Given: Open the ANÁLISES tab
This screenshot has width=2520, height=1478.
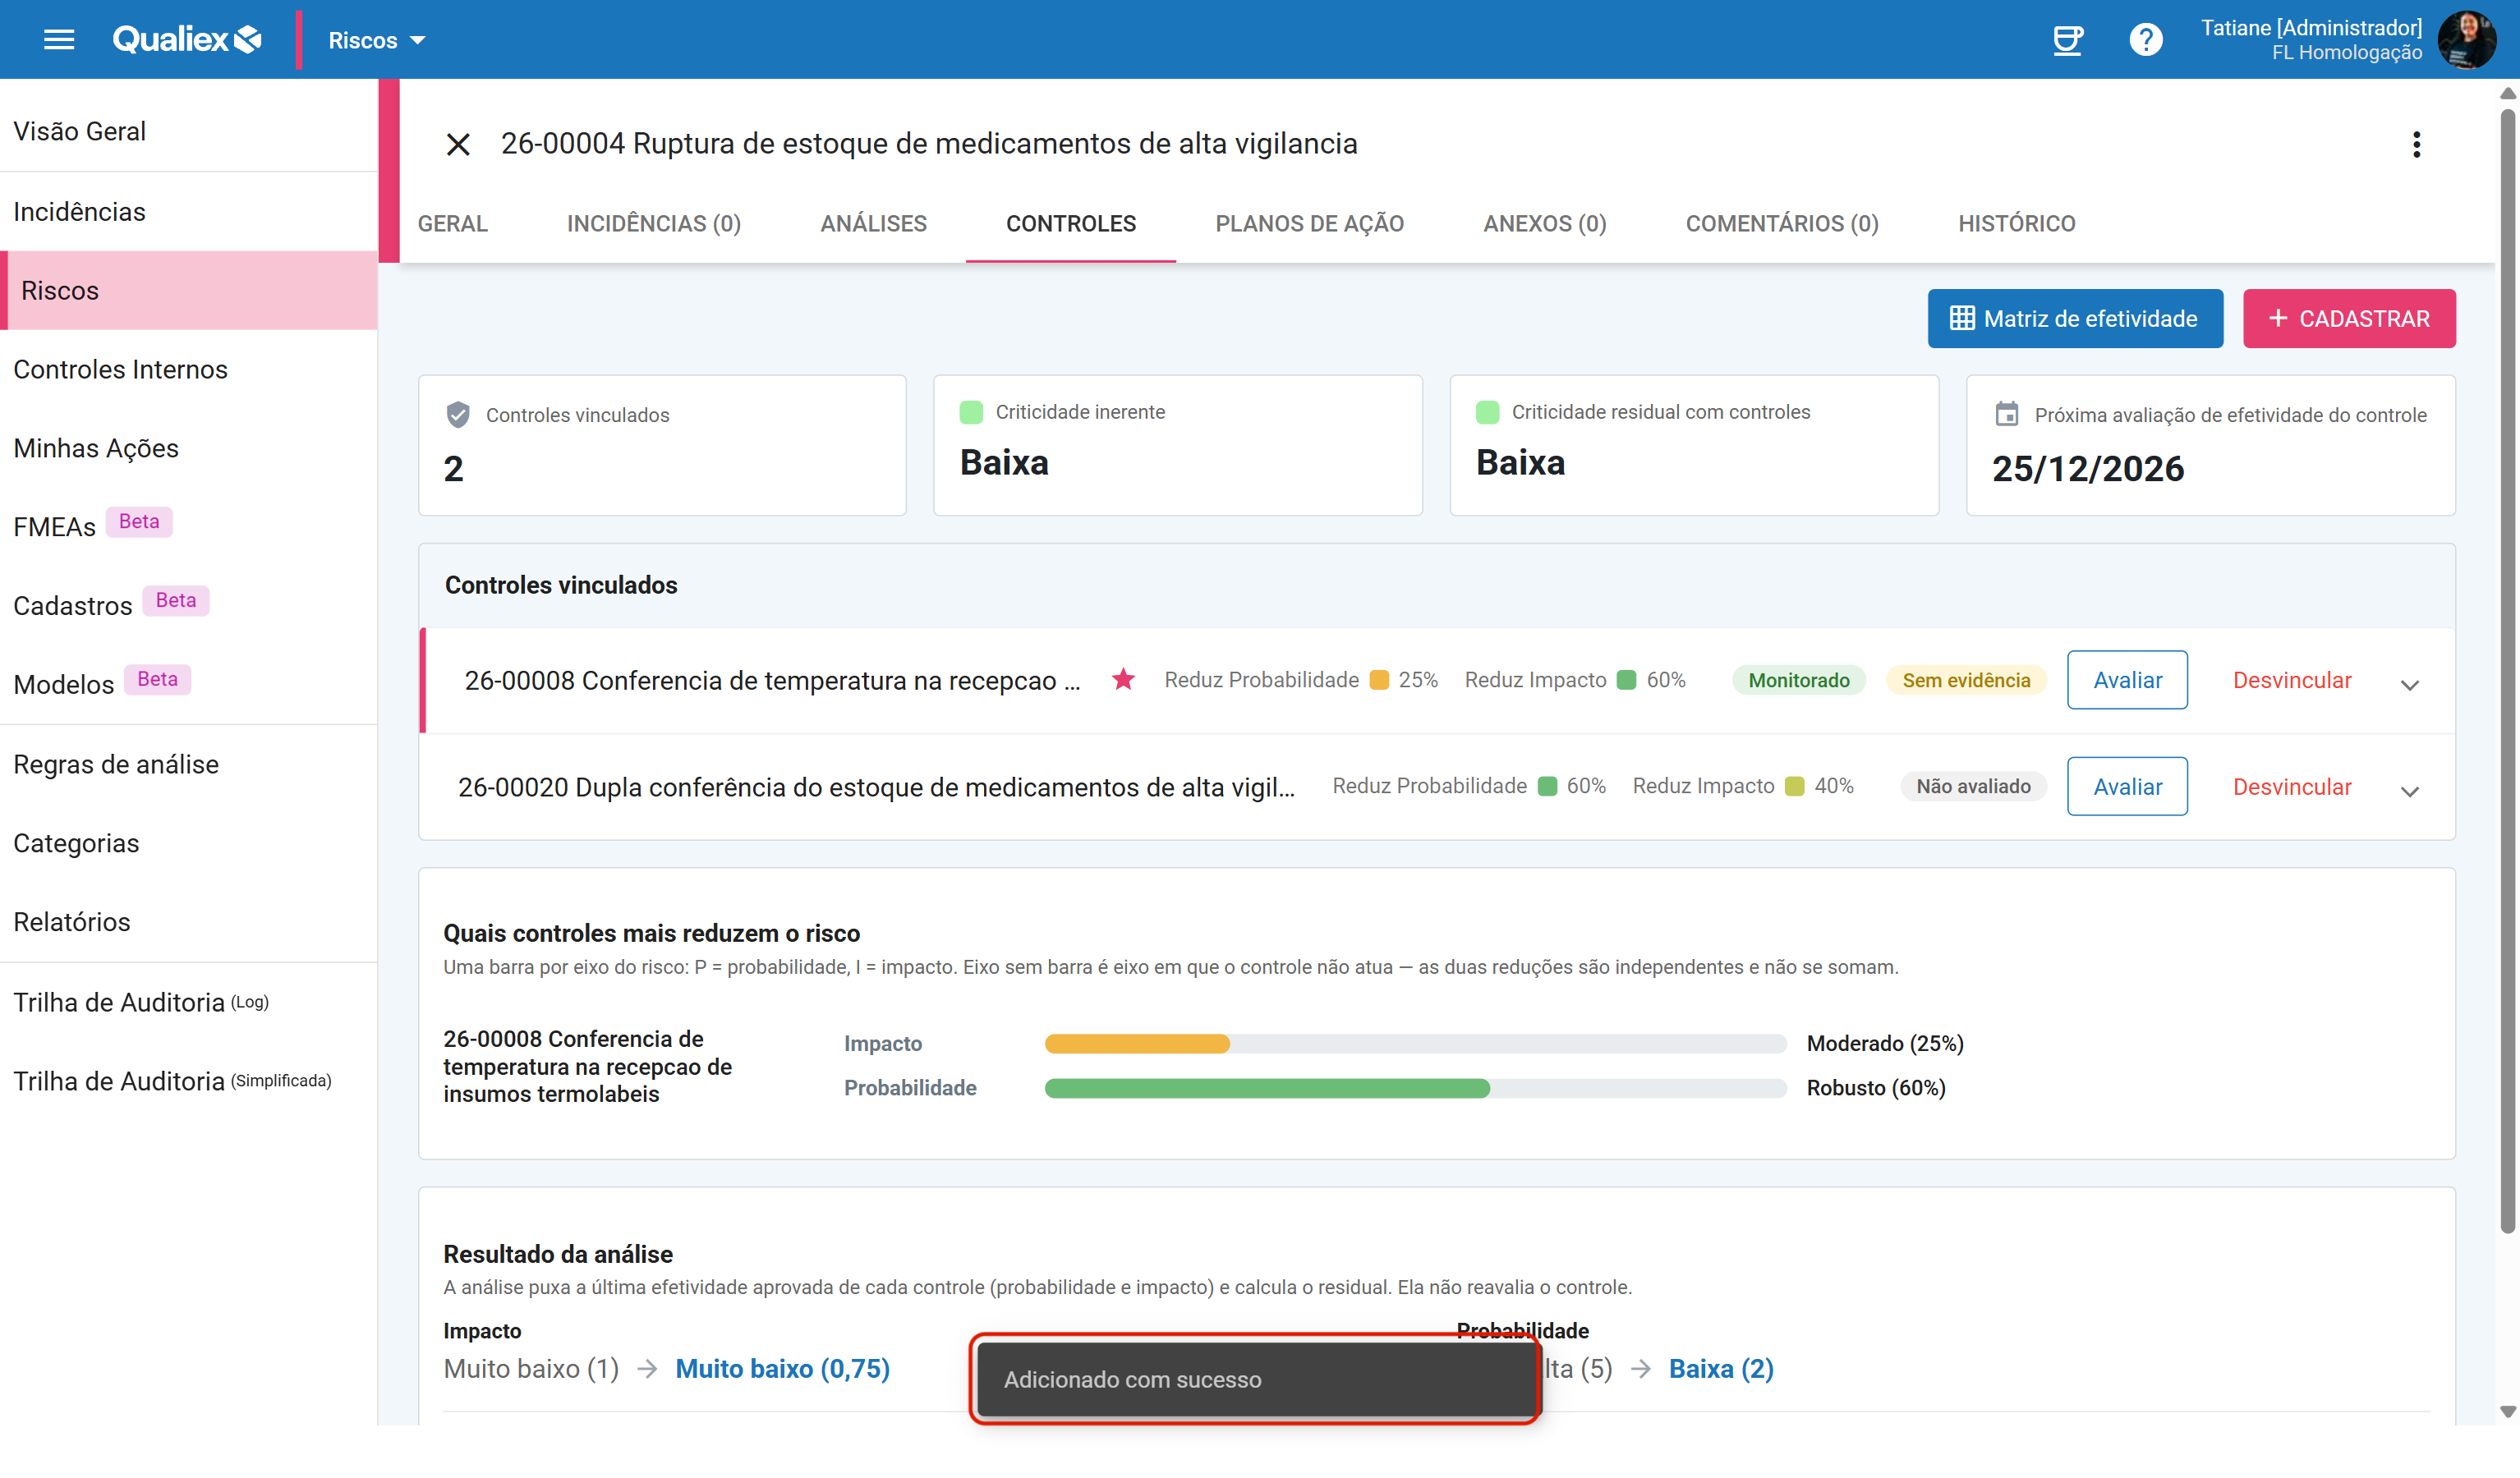Looking at the screenshot, I should click(873, 223).
